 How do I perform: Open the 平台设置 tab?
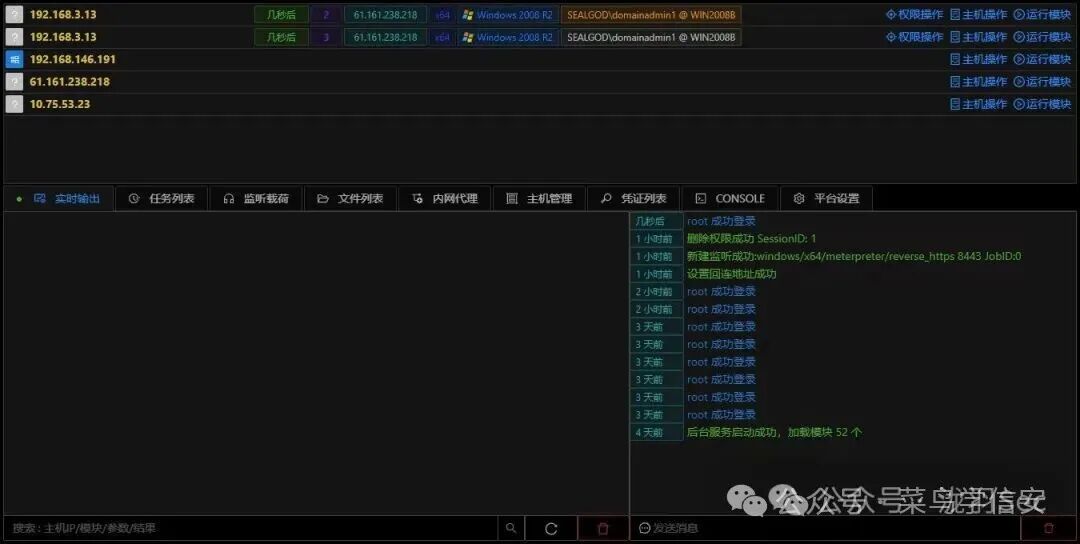(x=827, y=198)
